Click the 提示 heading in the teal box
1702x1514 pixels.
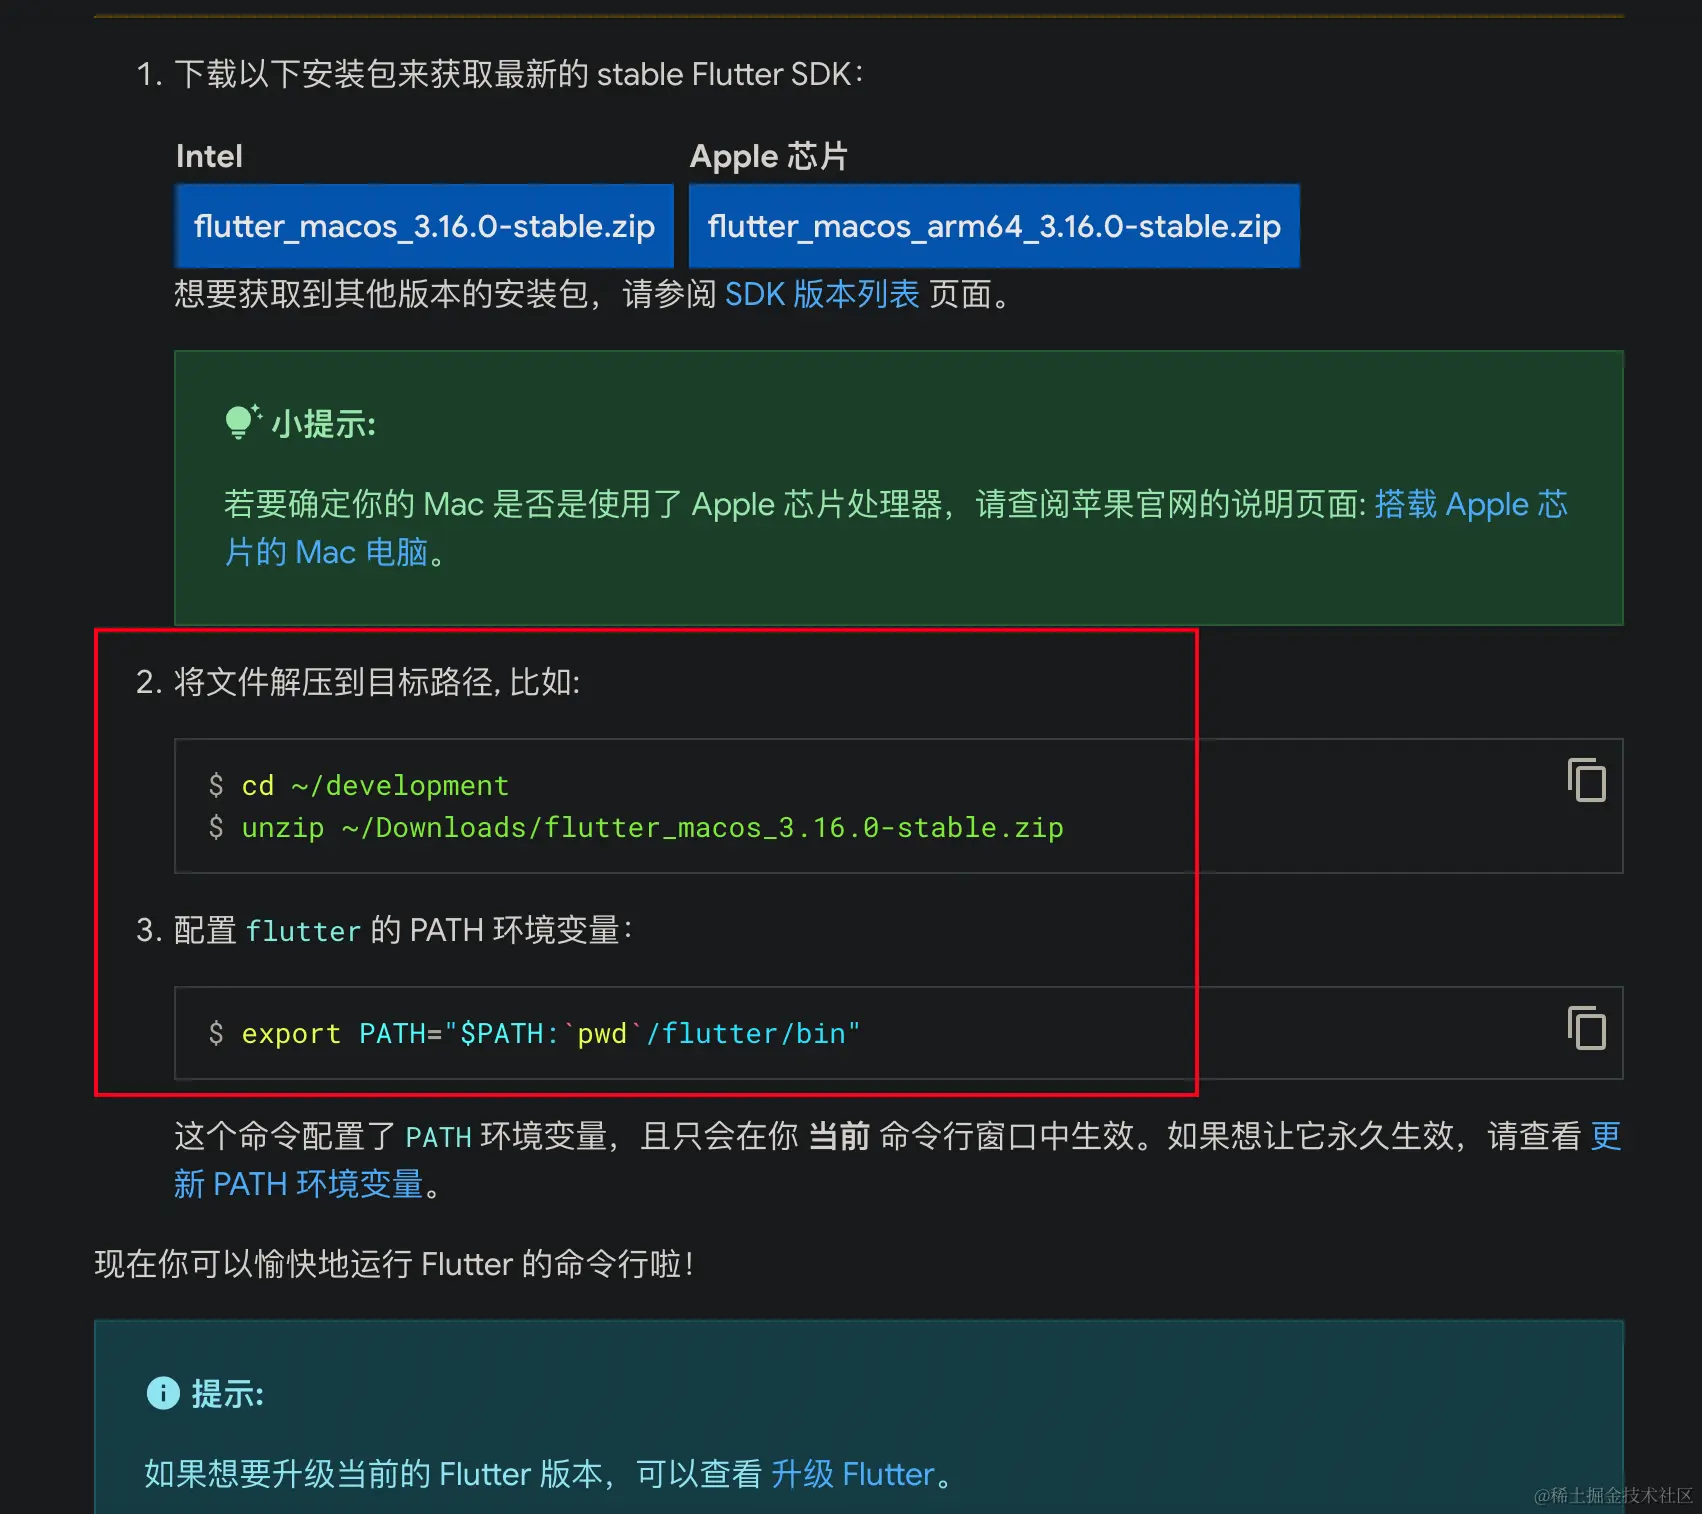[227, 1394]
